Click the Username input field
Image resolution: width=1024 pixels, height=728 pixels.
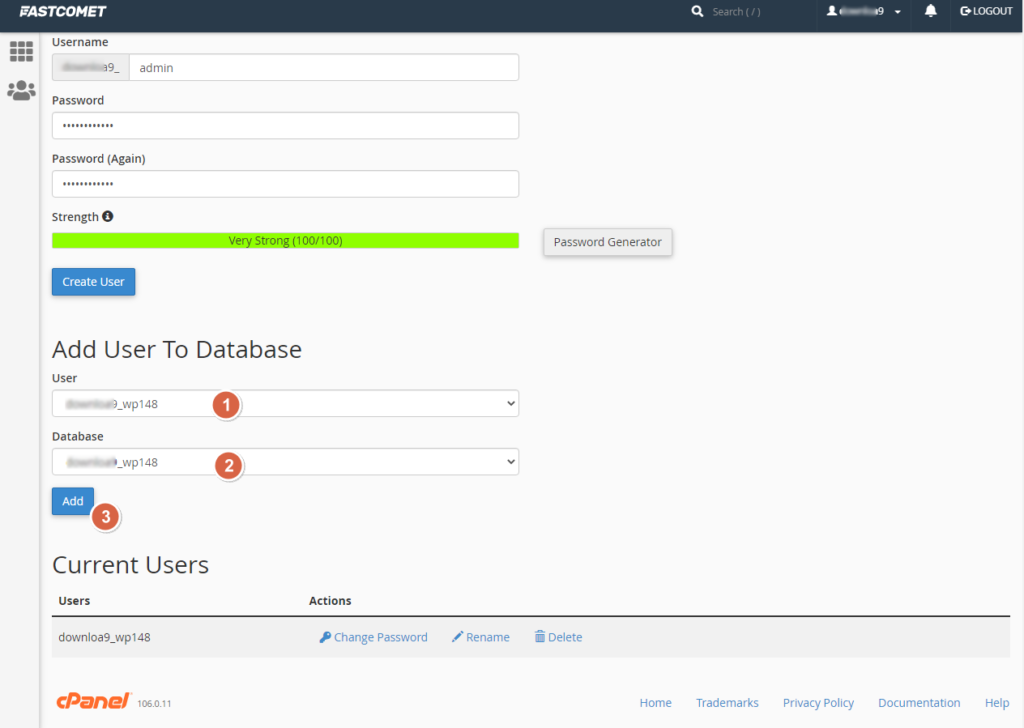coord(323,68)
